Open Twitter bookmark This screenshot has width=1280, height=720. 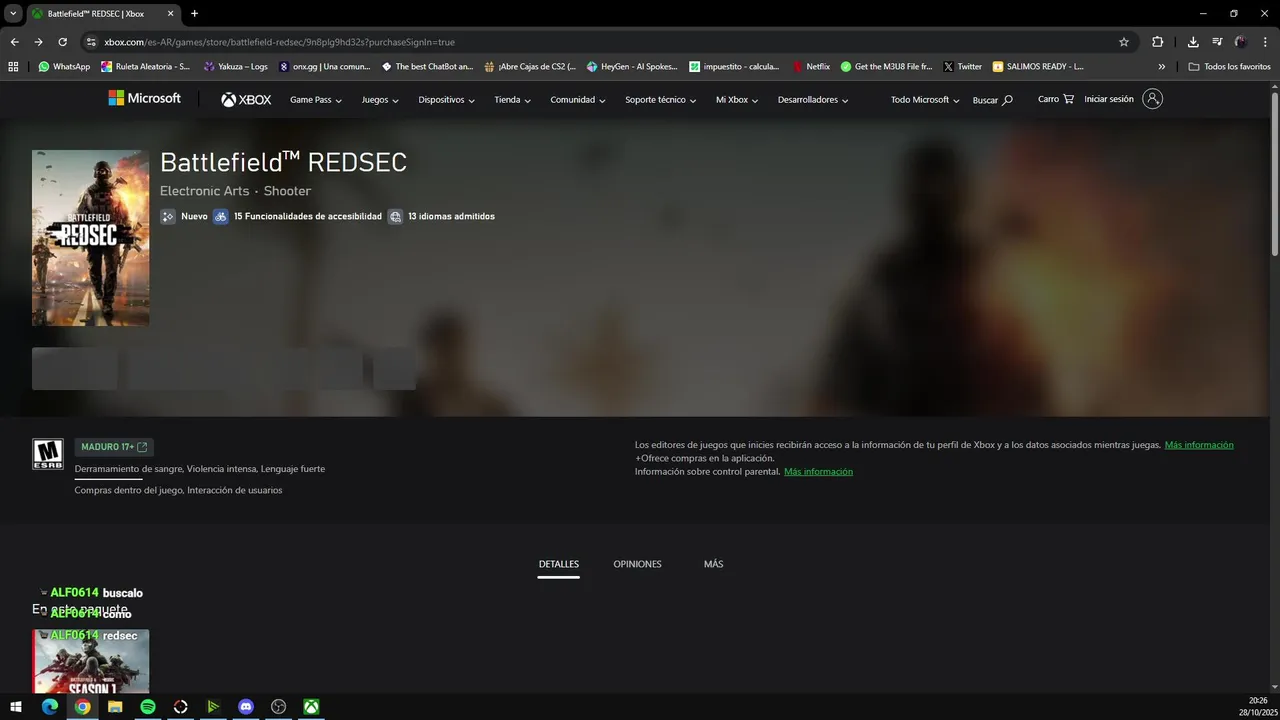(x=962, y=67)
